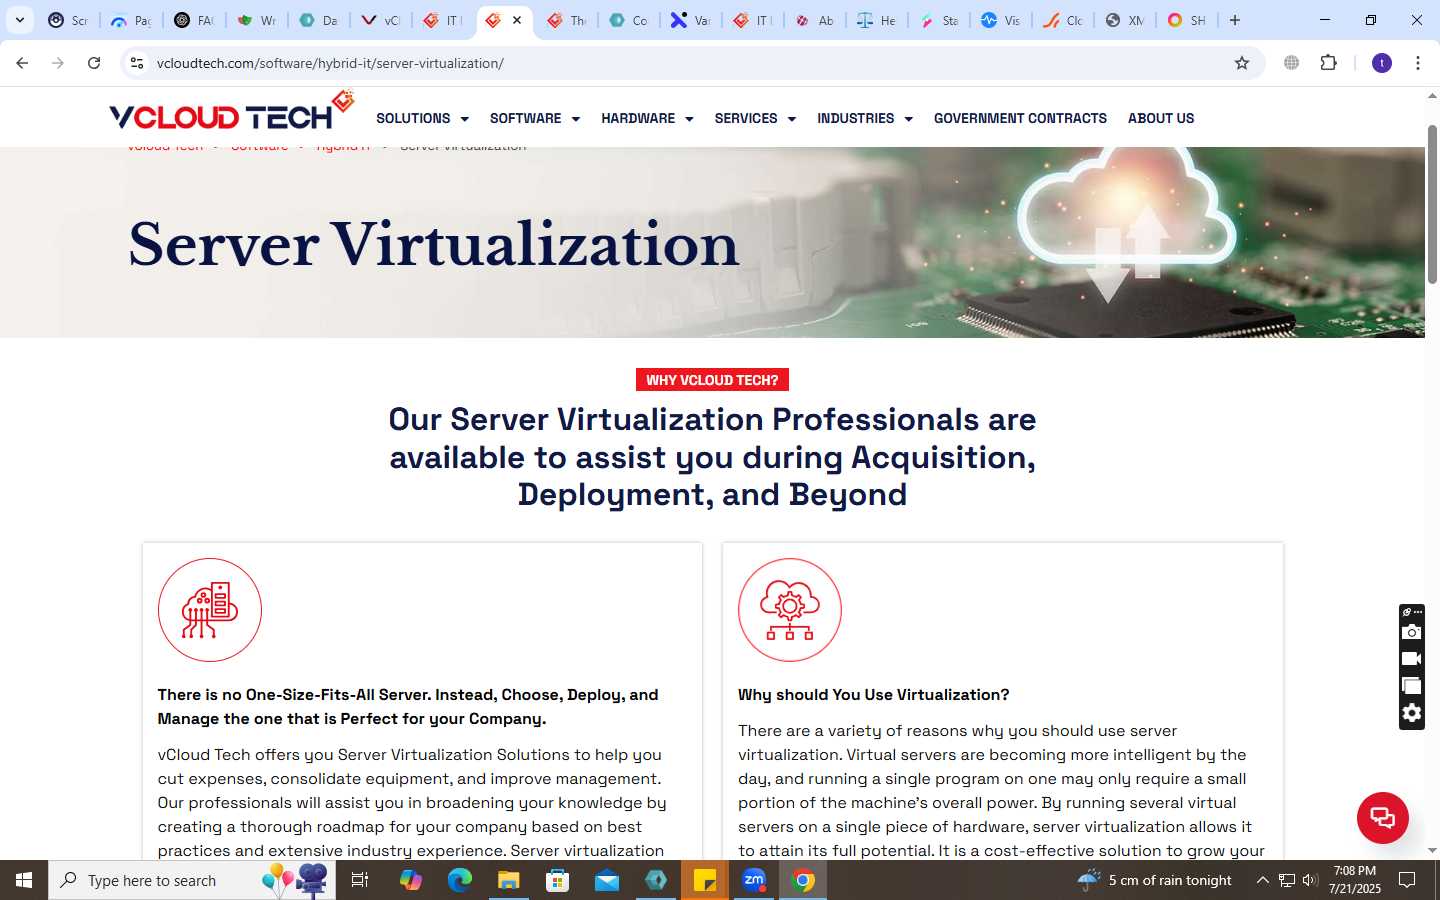The image size is (1440, 900).
Task: Open Government Contracts page
Action: tap(1020, 118)
